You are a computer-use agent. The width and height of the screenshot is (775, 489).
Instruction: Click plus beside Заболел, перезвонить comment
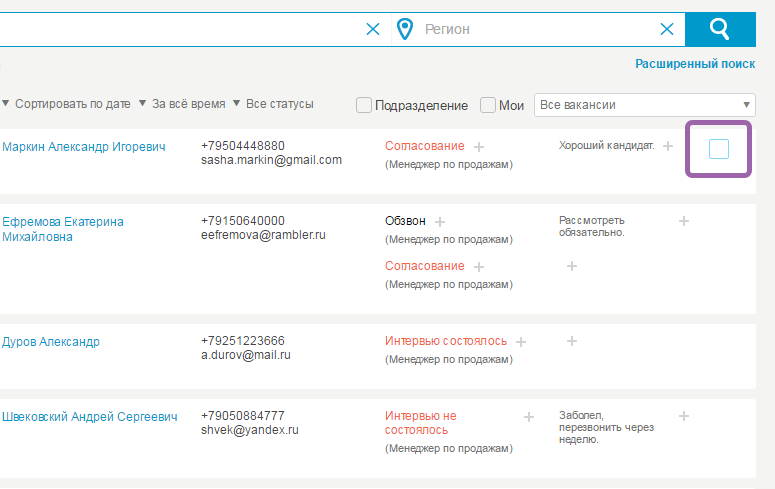point(684,416)
